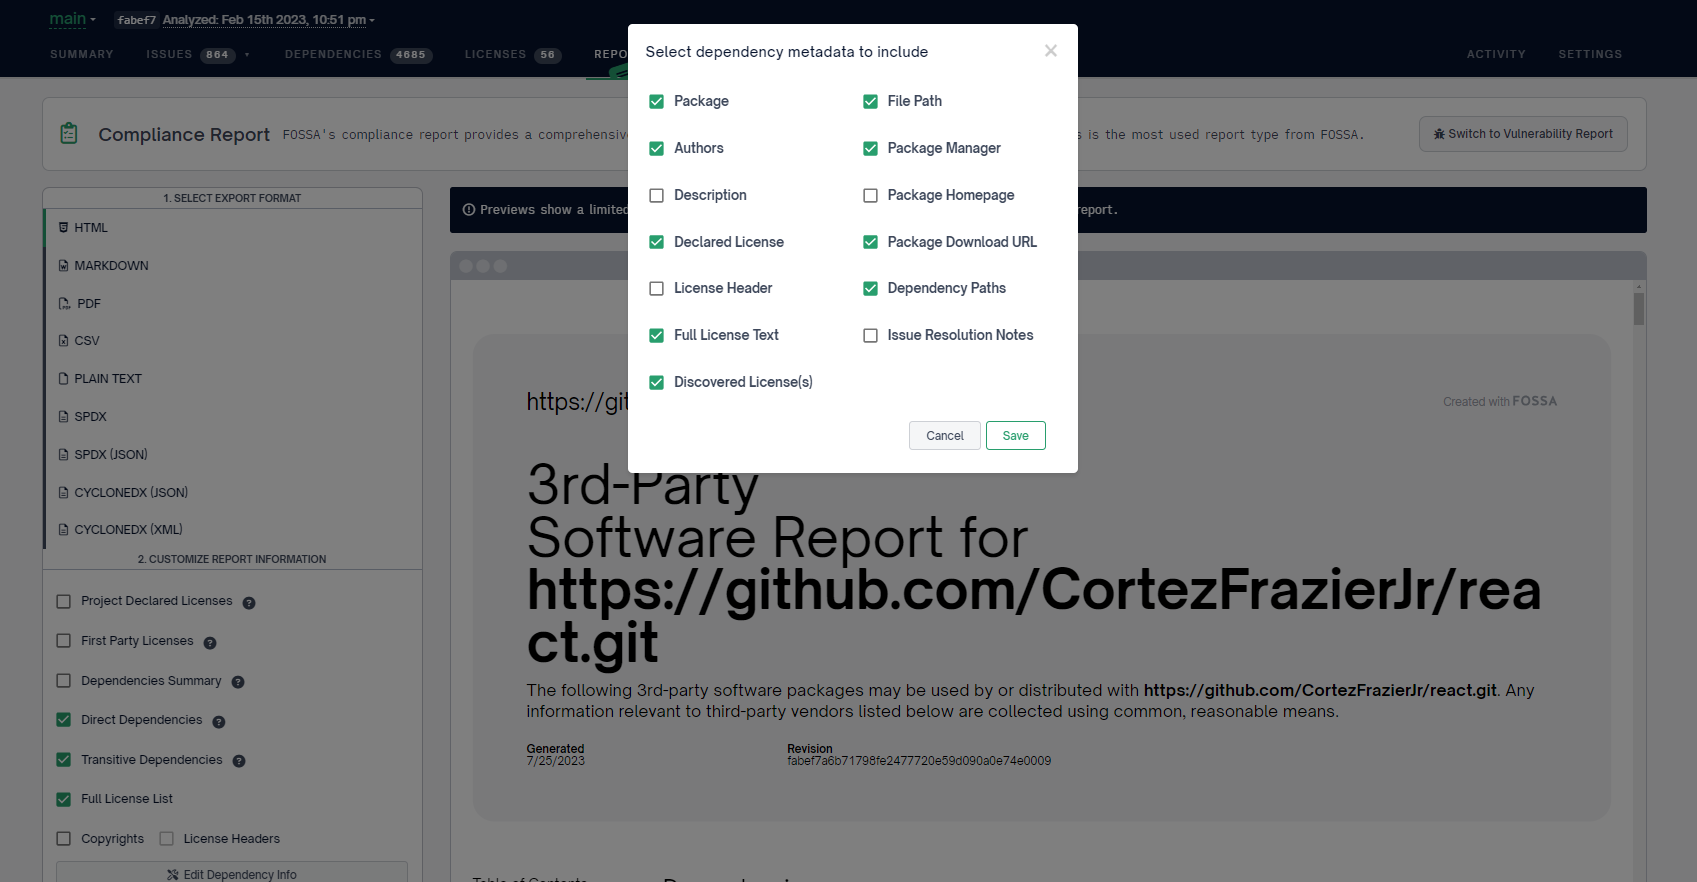Enable License Header in dialog
The height and width of the screenshot is (882, 1697).
click(x=656, y=288)
